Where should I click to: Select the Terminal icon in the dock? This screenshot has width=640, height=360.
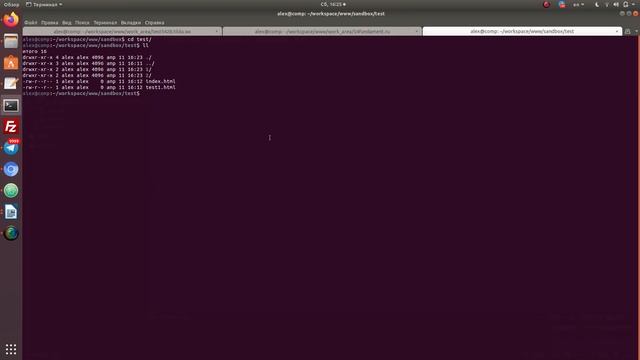11,105
